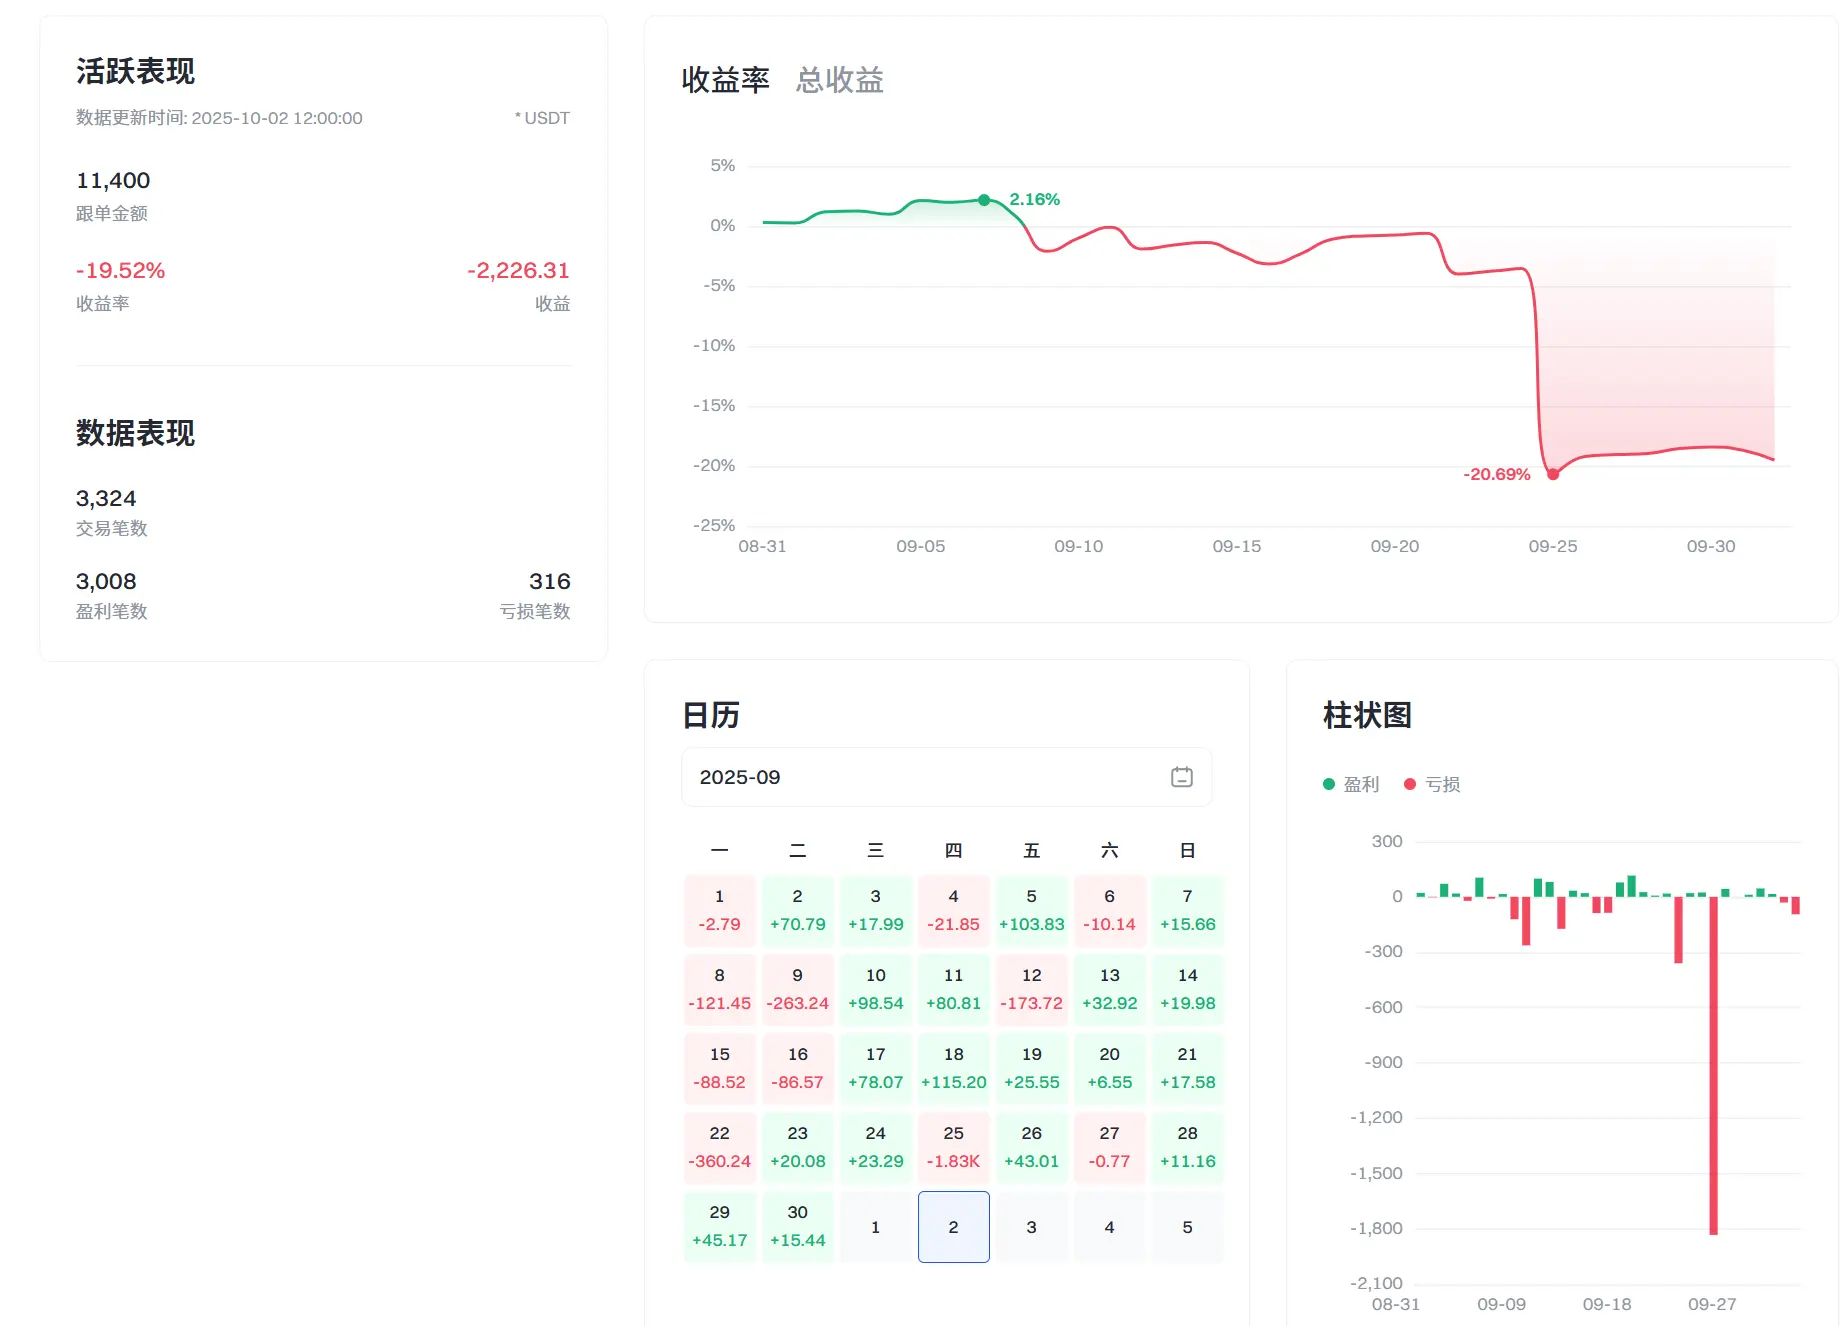The image size is (1848, 1326).
Task: Select September 12 cell showing -173.72
Action: [1032, 990]
